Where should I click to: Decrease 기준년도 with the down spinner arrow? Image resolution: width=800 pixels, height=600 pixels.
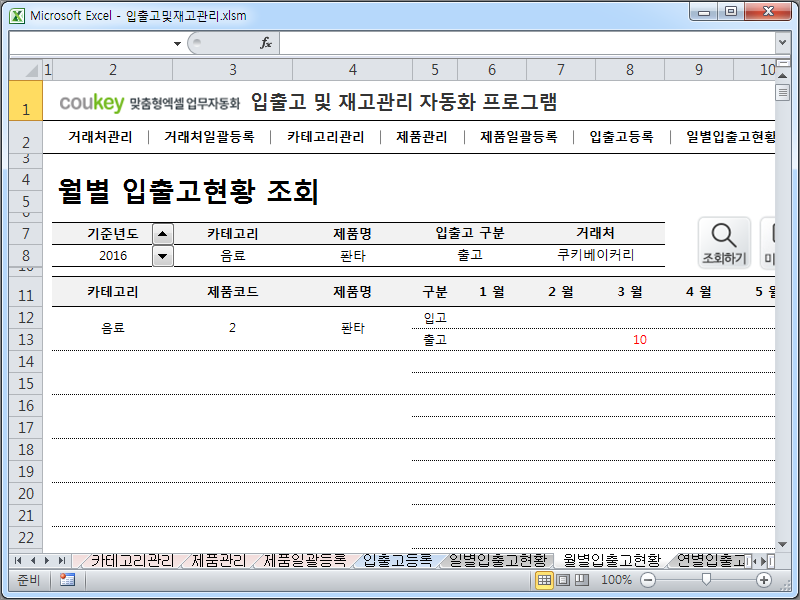(163, 256)
